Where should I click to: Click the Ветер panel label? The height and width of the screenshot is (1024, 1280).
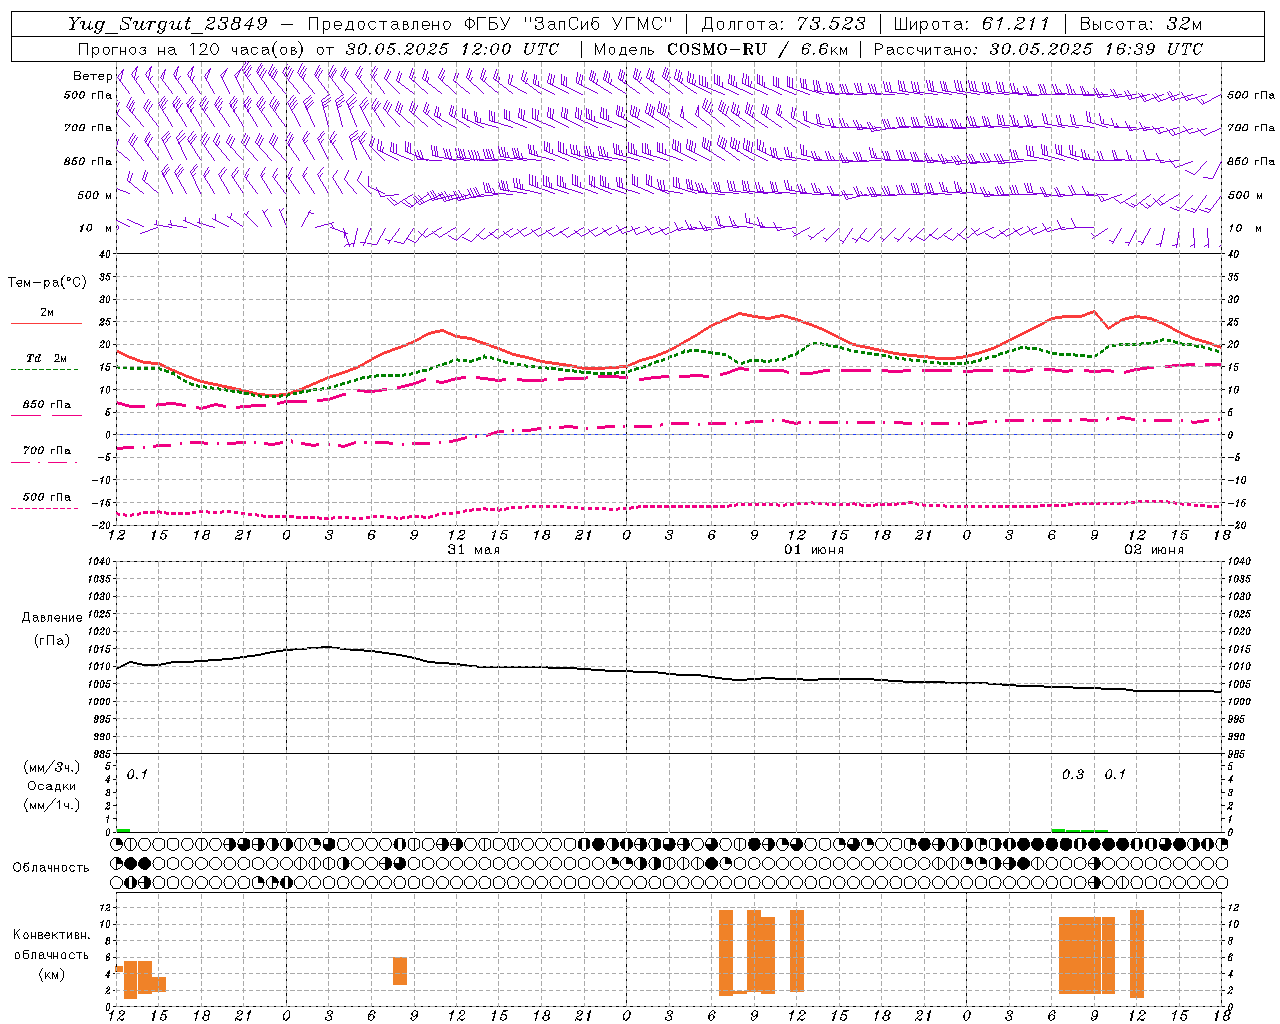pos(92,76)
